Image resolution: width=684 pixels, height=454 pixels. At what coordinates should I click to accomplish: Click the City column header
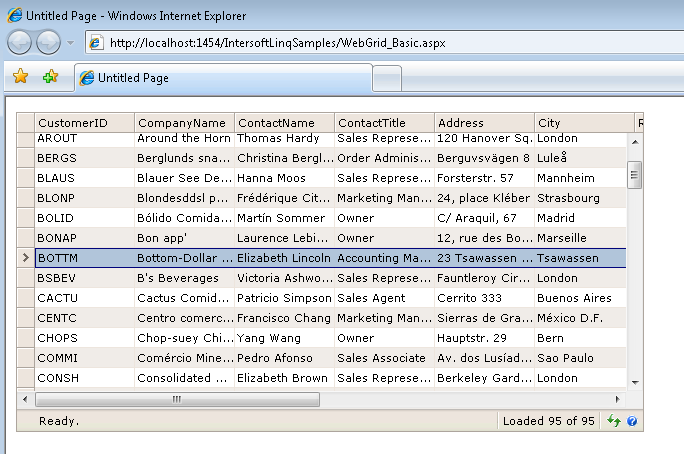point(584,123)
